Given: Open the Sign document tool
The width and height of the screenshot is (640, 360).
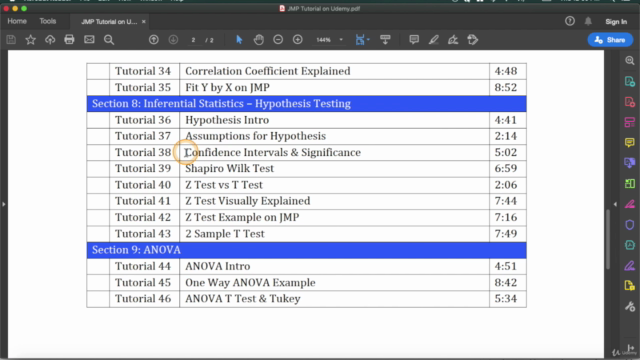Looking at the screenshot, I should 453,40.
